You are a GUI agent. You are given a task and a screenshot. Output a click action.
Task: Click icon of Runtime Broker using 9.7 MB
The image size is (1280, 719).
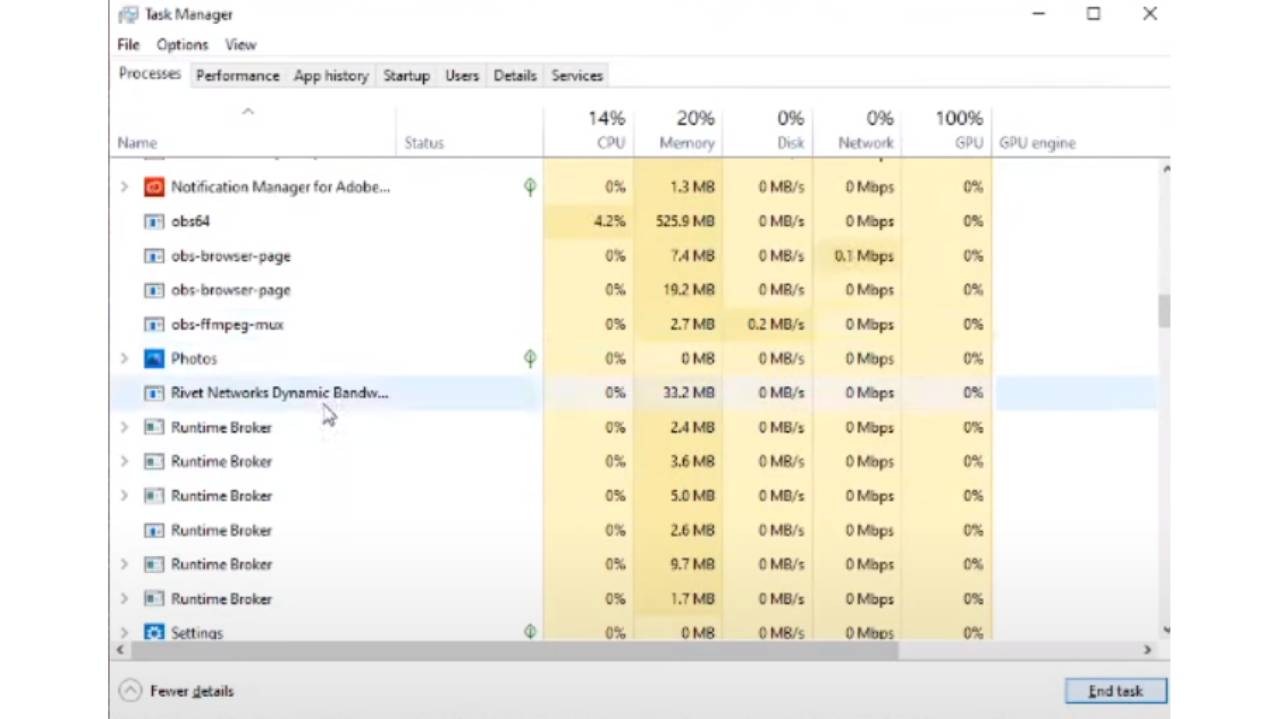click(153, 564)
